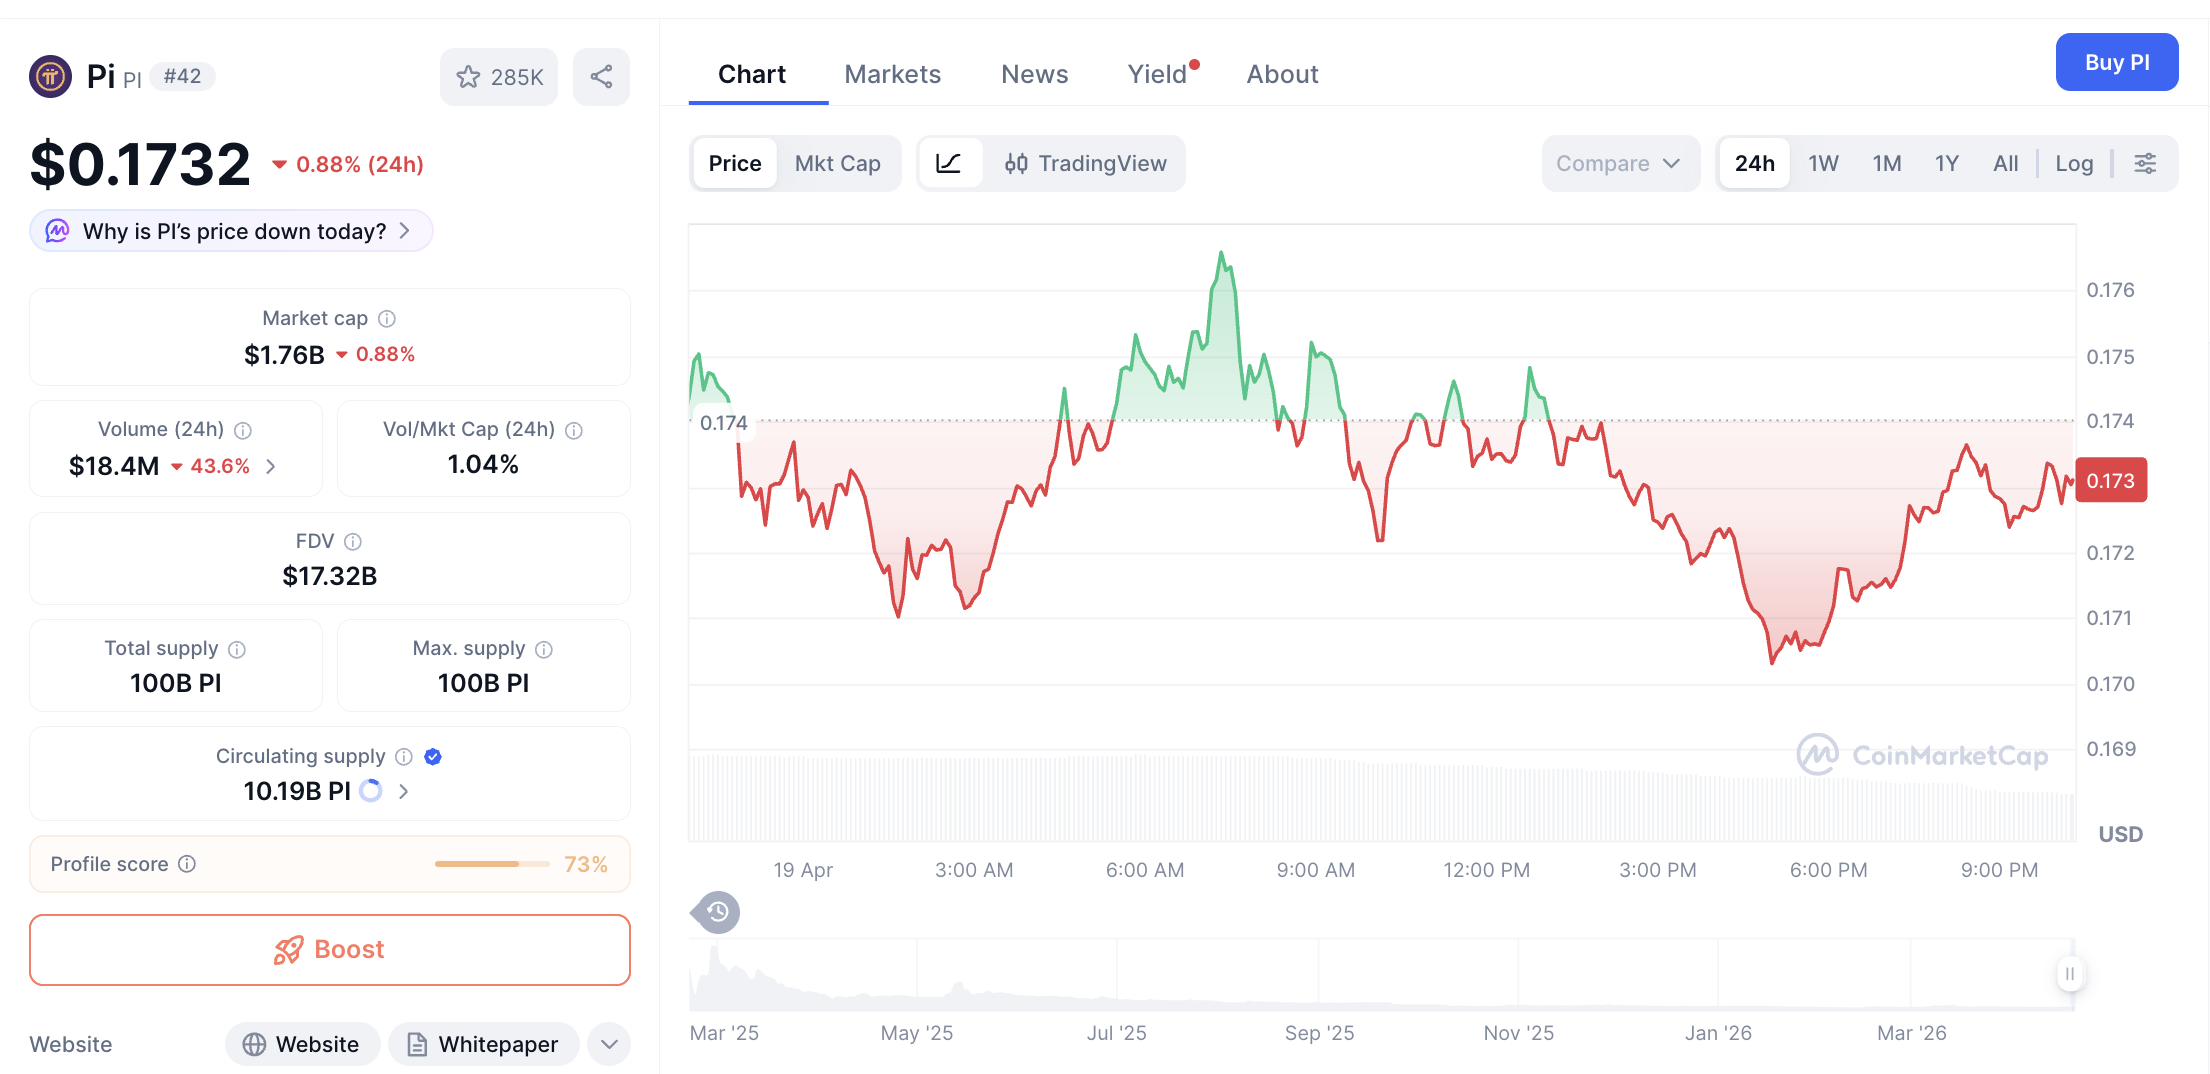The height and width of the screenshot is (1074, 2210).
Task: Click the current price 0.173 label
Action: click(2111, 481)
